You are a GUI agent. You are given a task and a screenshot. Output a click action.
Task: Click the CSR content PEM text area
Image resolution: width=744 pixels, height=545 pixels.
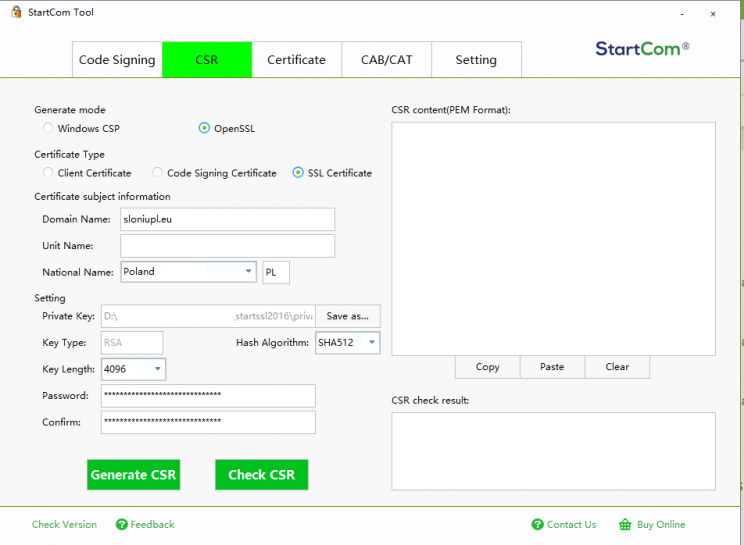pyautogui.click(x=553, y=239)
